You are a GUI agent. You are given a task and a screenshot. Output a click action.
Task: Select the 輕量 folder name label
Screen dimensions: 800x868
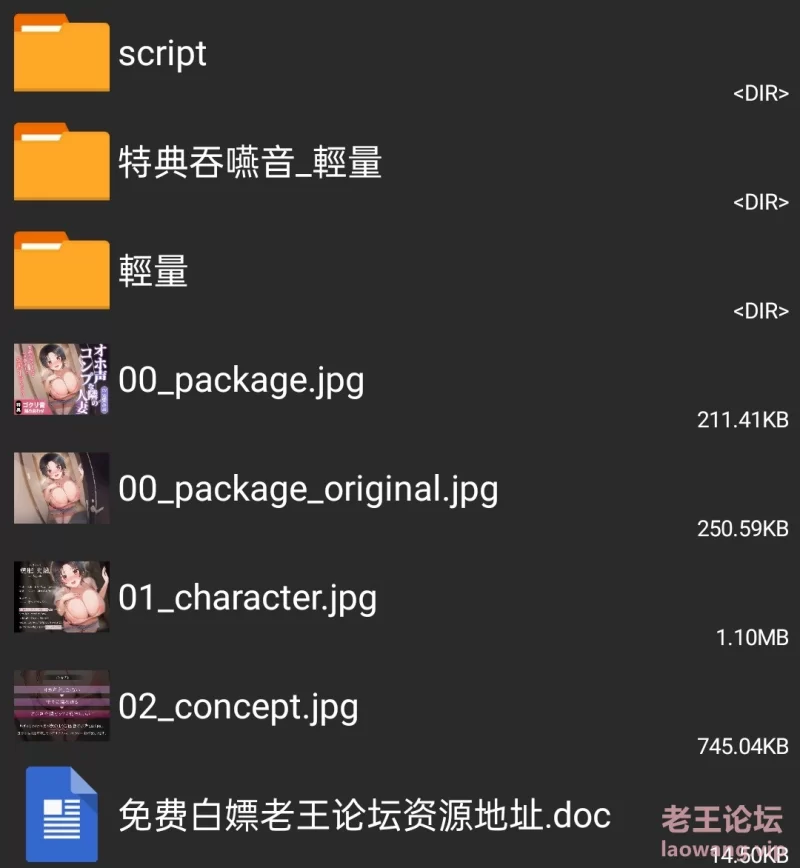pos(153,271)
